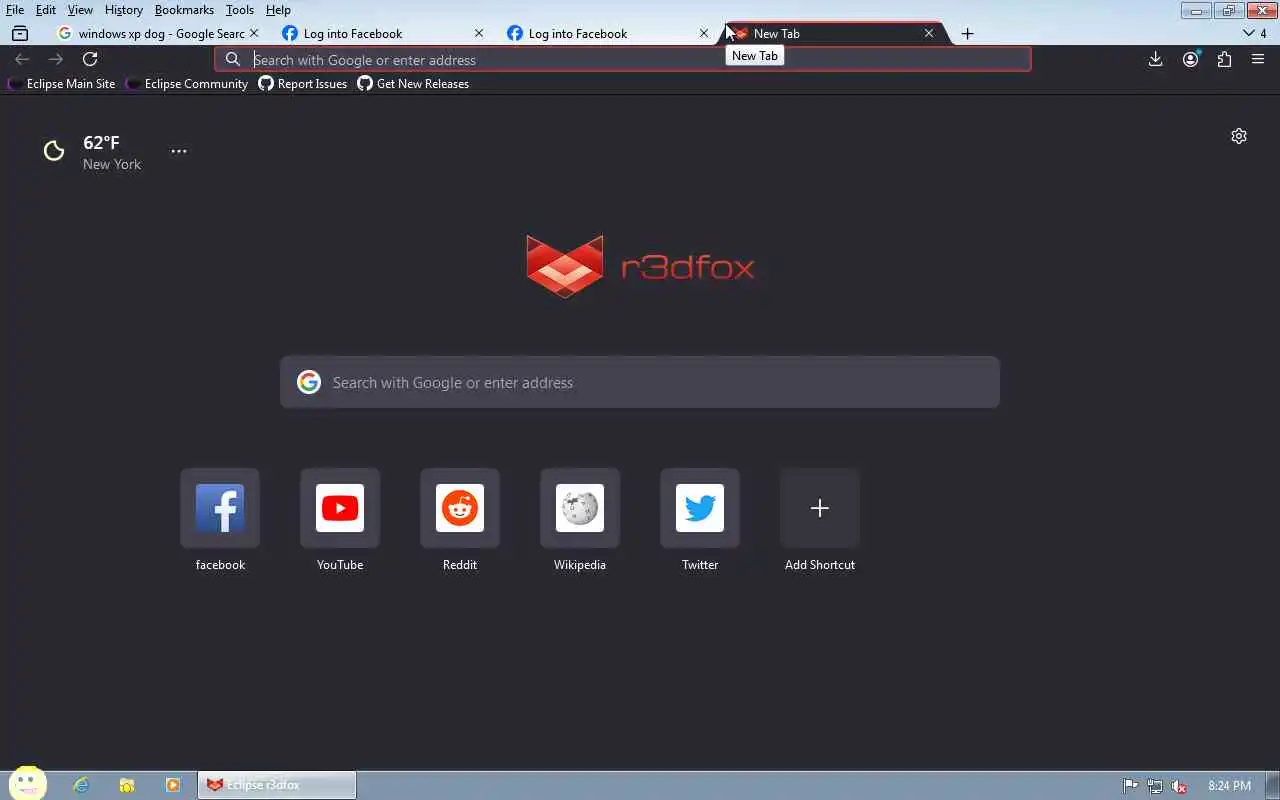Open the Extensions puzzle icon
1280x800 pixels.
pos(1224,60)
